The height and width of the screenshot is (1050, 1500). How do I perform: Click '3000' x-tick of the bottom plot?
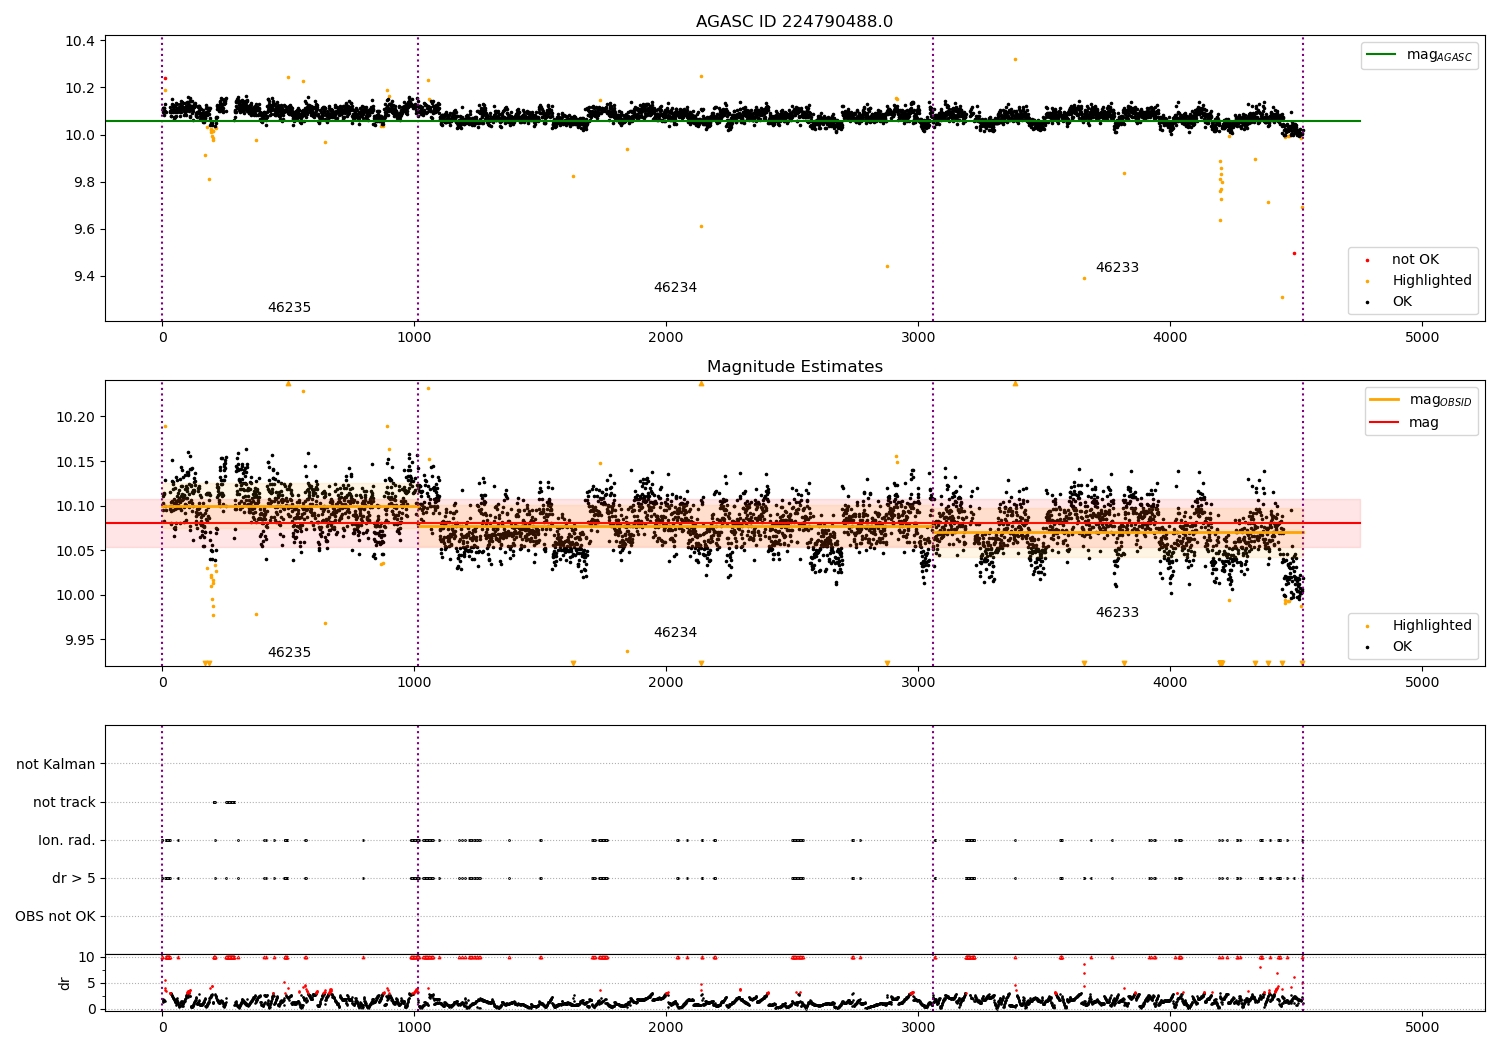[x=918, y=1026]
